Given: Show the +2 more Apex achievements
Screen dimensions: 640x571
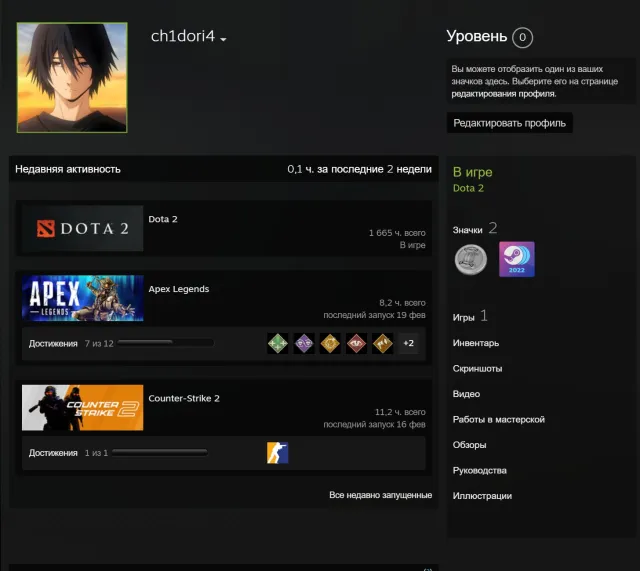Looking at the screenshot, I should (409, 343).
